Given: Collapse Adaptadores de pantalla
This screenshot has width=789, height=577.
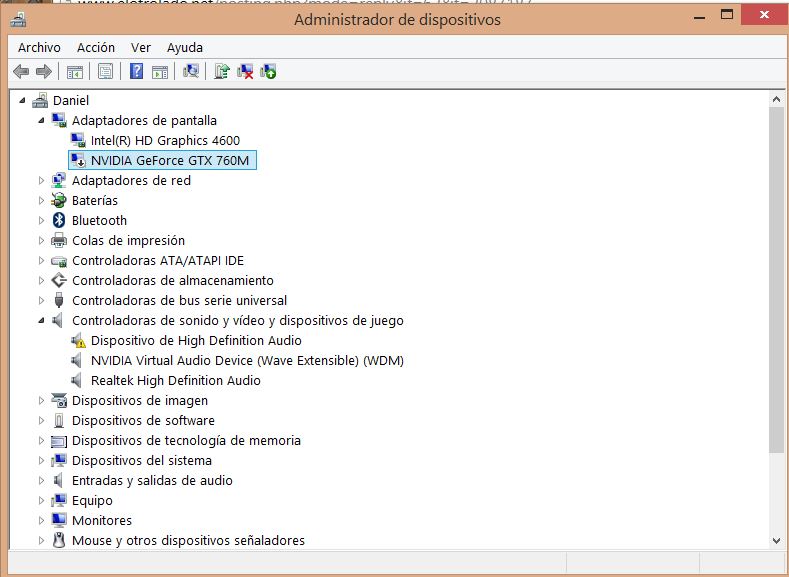Looking at the screenshot, I should coord(41,120).
